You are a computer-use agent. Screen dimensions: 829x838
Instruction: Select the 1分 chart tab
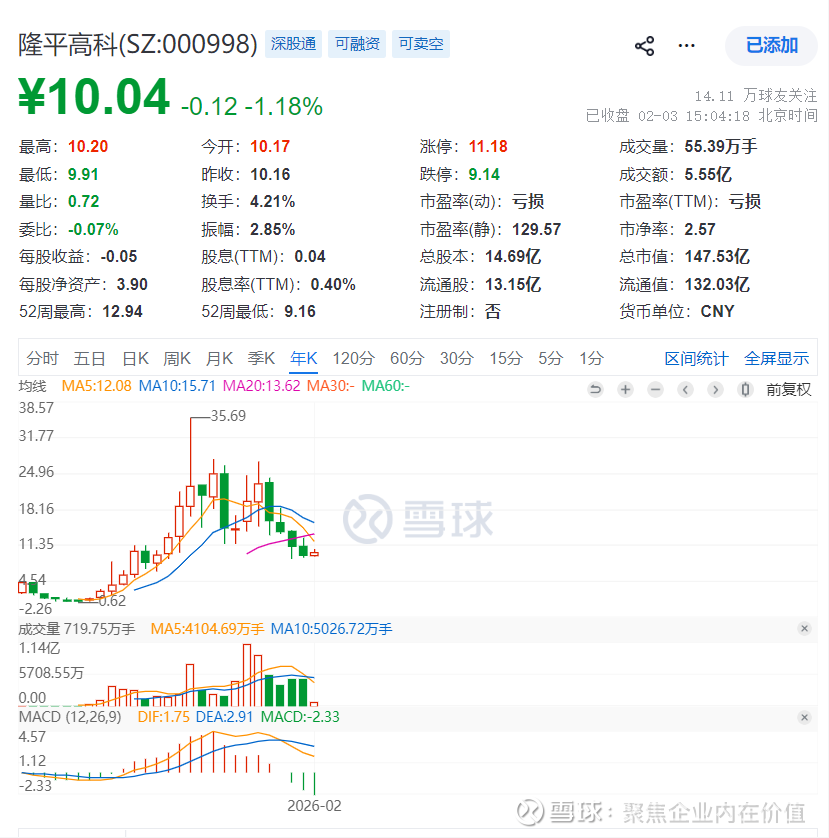[x=592, y=358]
